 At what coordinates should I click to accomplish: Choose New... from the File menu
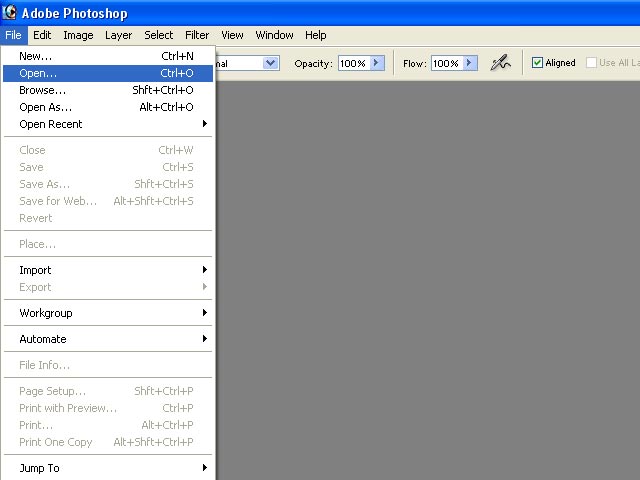tap(108, 56)
